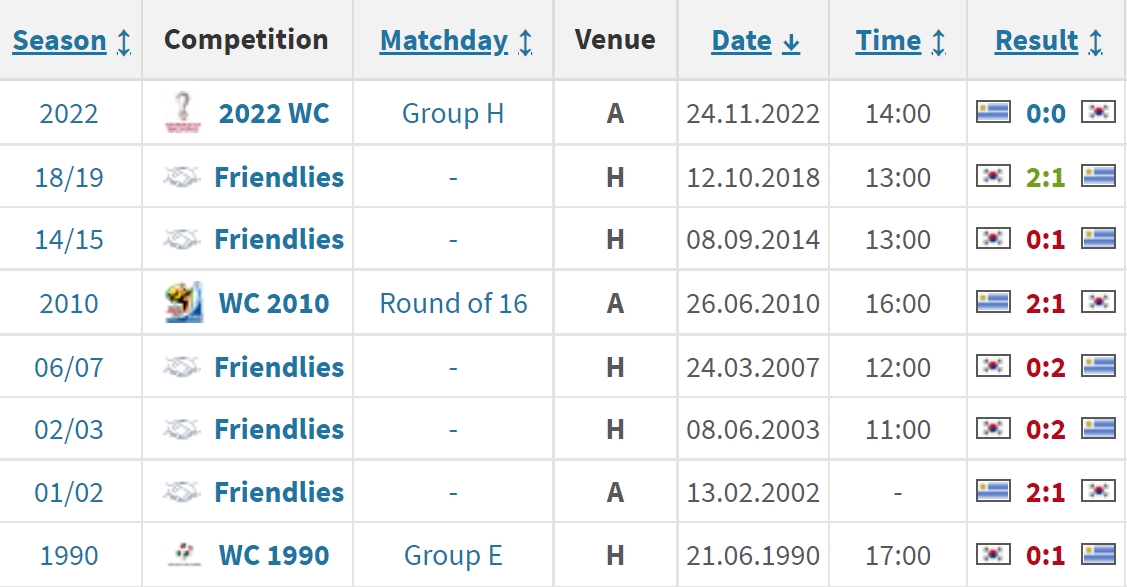The height and width of the screenshot is (587, 1127).
Task: Click the WC 1990 Italy logo icon
Action: click(x=183, y=555)
